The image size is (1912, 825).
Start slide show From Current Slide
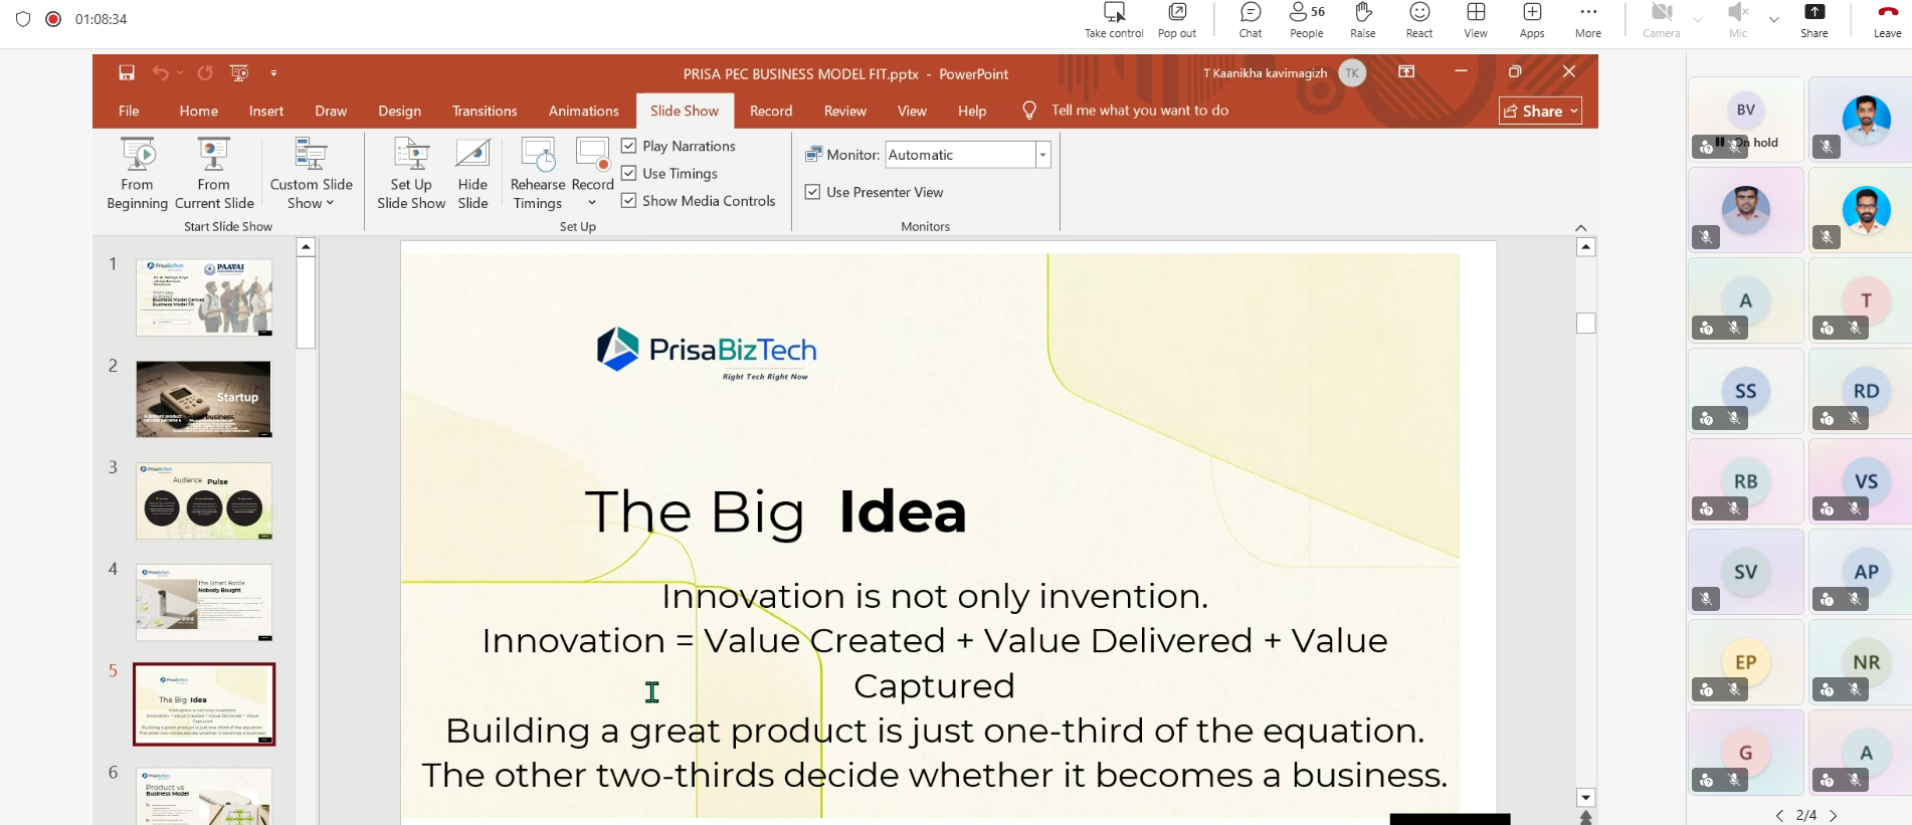pos(214,174)
